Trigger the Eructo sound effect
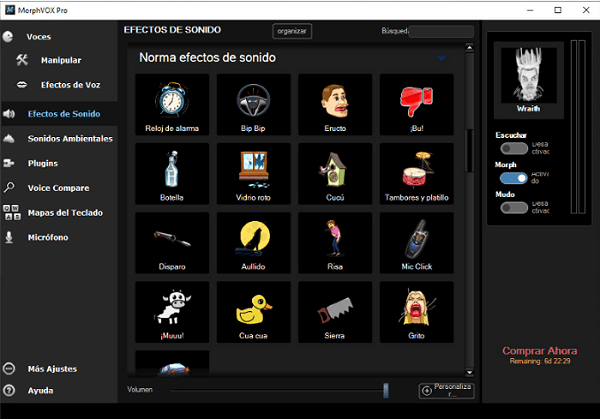Screen dimensions: 600x419 335,104
